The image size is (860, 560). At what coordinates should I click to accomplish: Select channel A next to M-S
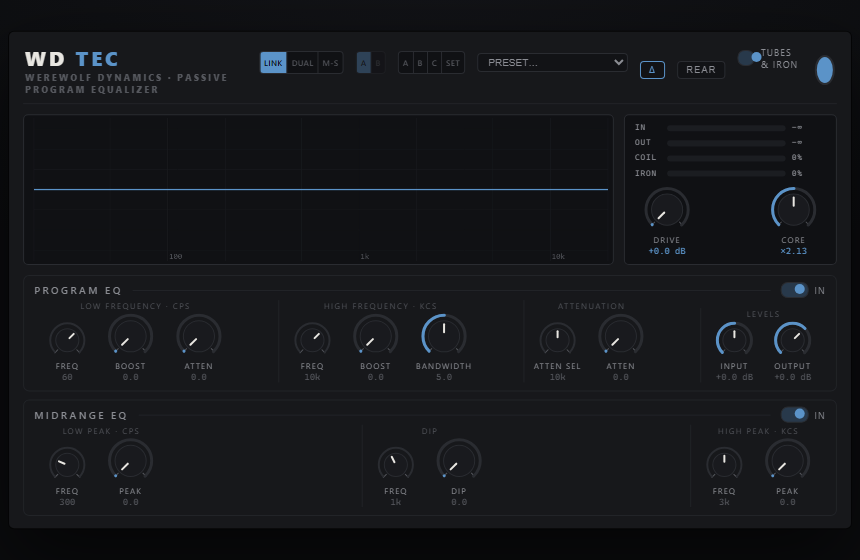coord(364,63)
